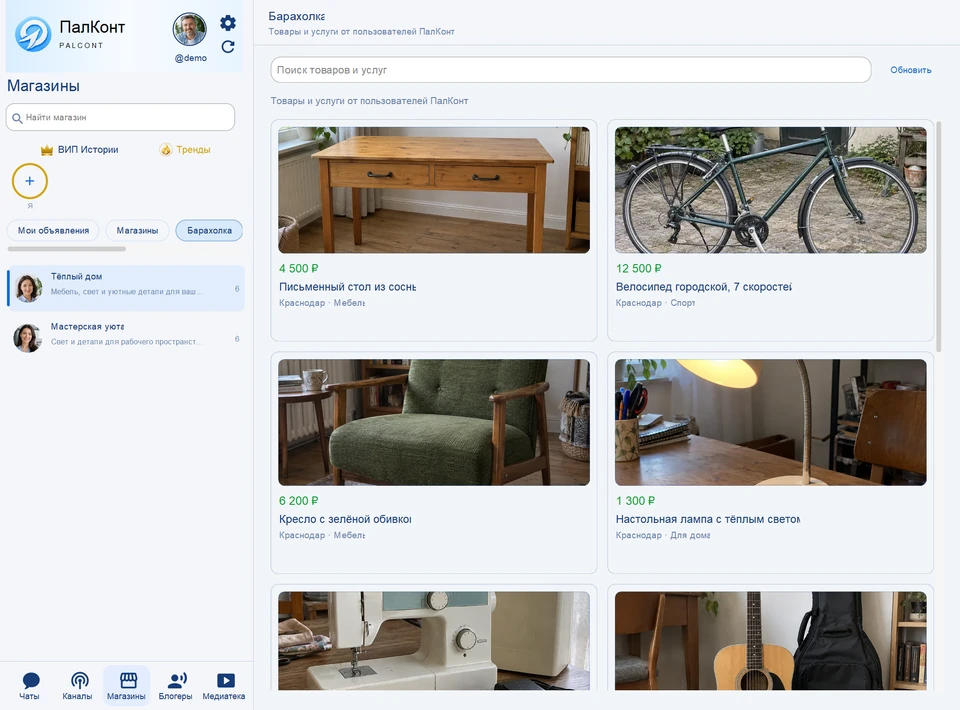This screenshot has width=960, height=710.
Task: Open the ВИП Истории section
Action: [80, 150]
